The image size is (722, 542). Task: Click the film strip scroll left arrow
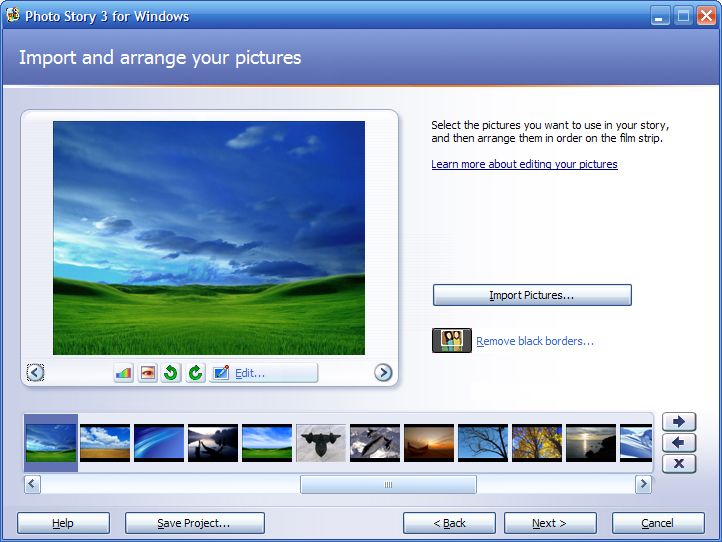(x=32, y=484)
